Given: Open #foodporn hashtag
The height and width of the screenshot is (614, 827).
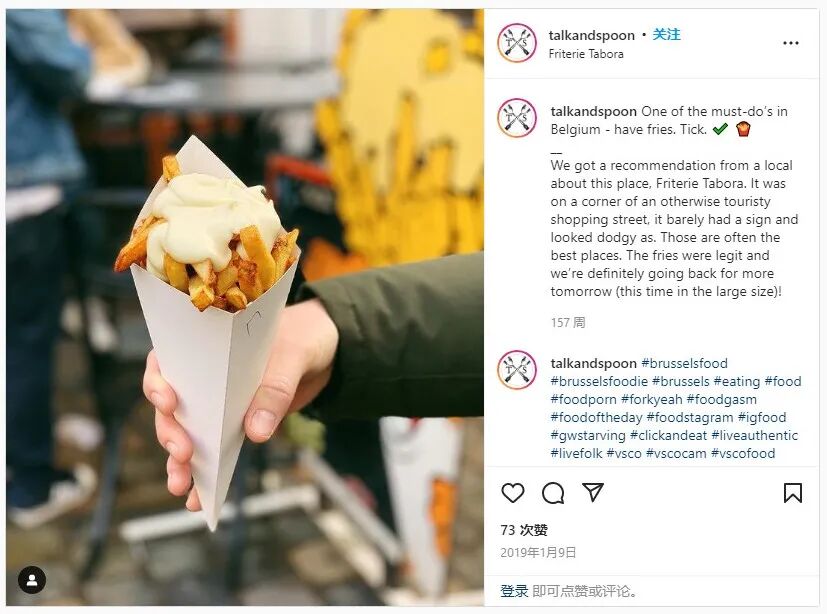Looking at the screenshot, I should [583, 399].
